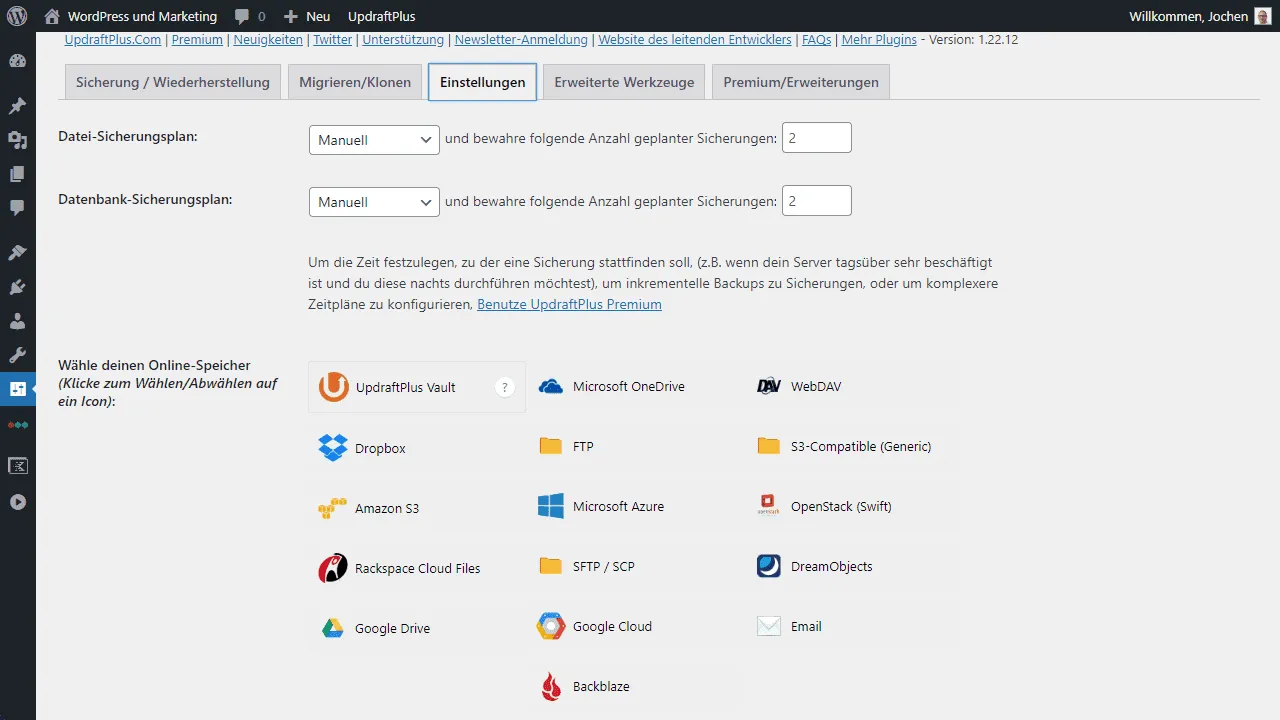This screenshot has width=1280, height=720.
Task: Open the comments bubble in the admin bar
Action: (250, 16)
